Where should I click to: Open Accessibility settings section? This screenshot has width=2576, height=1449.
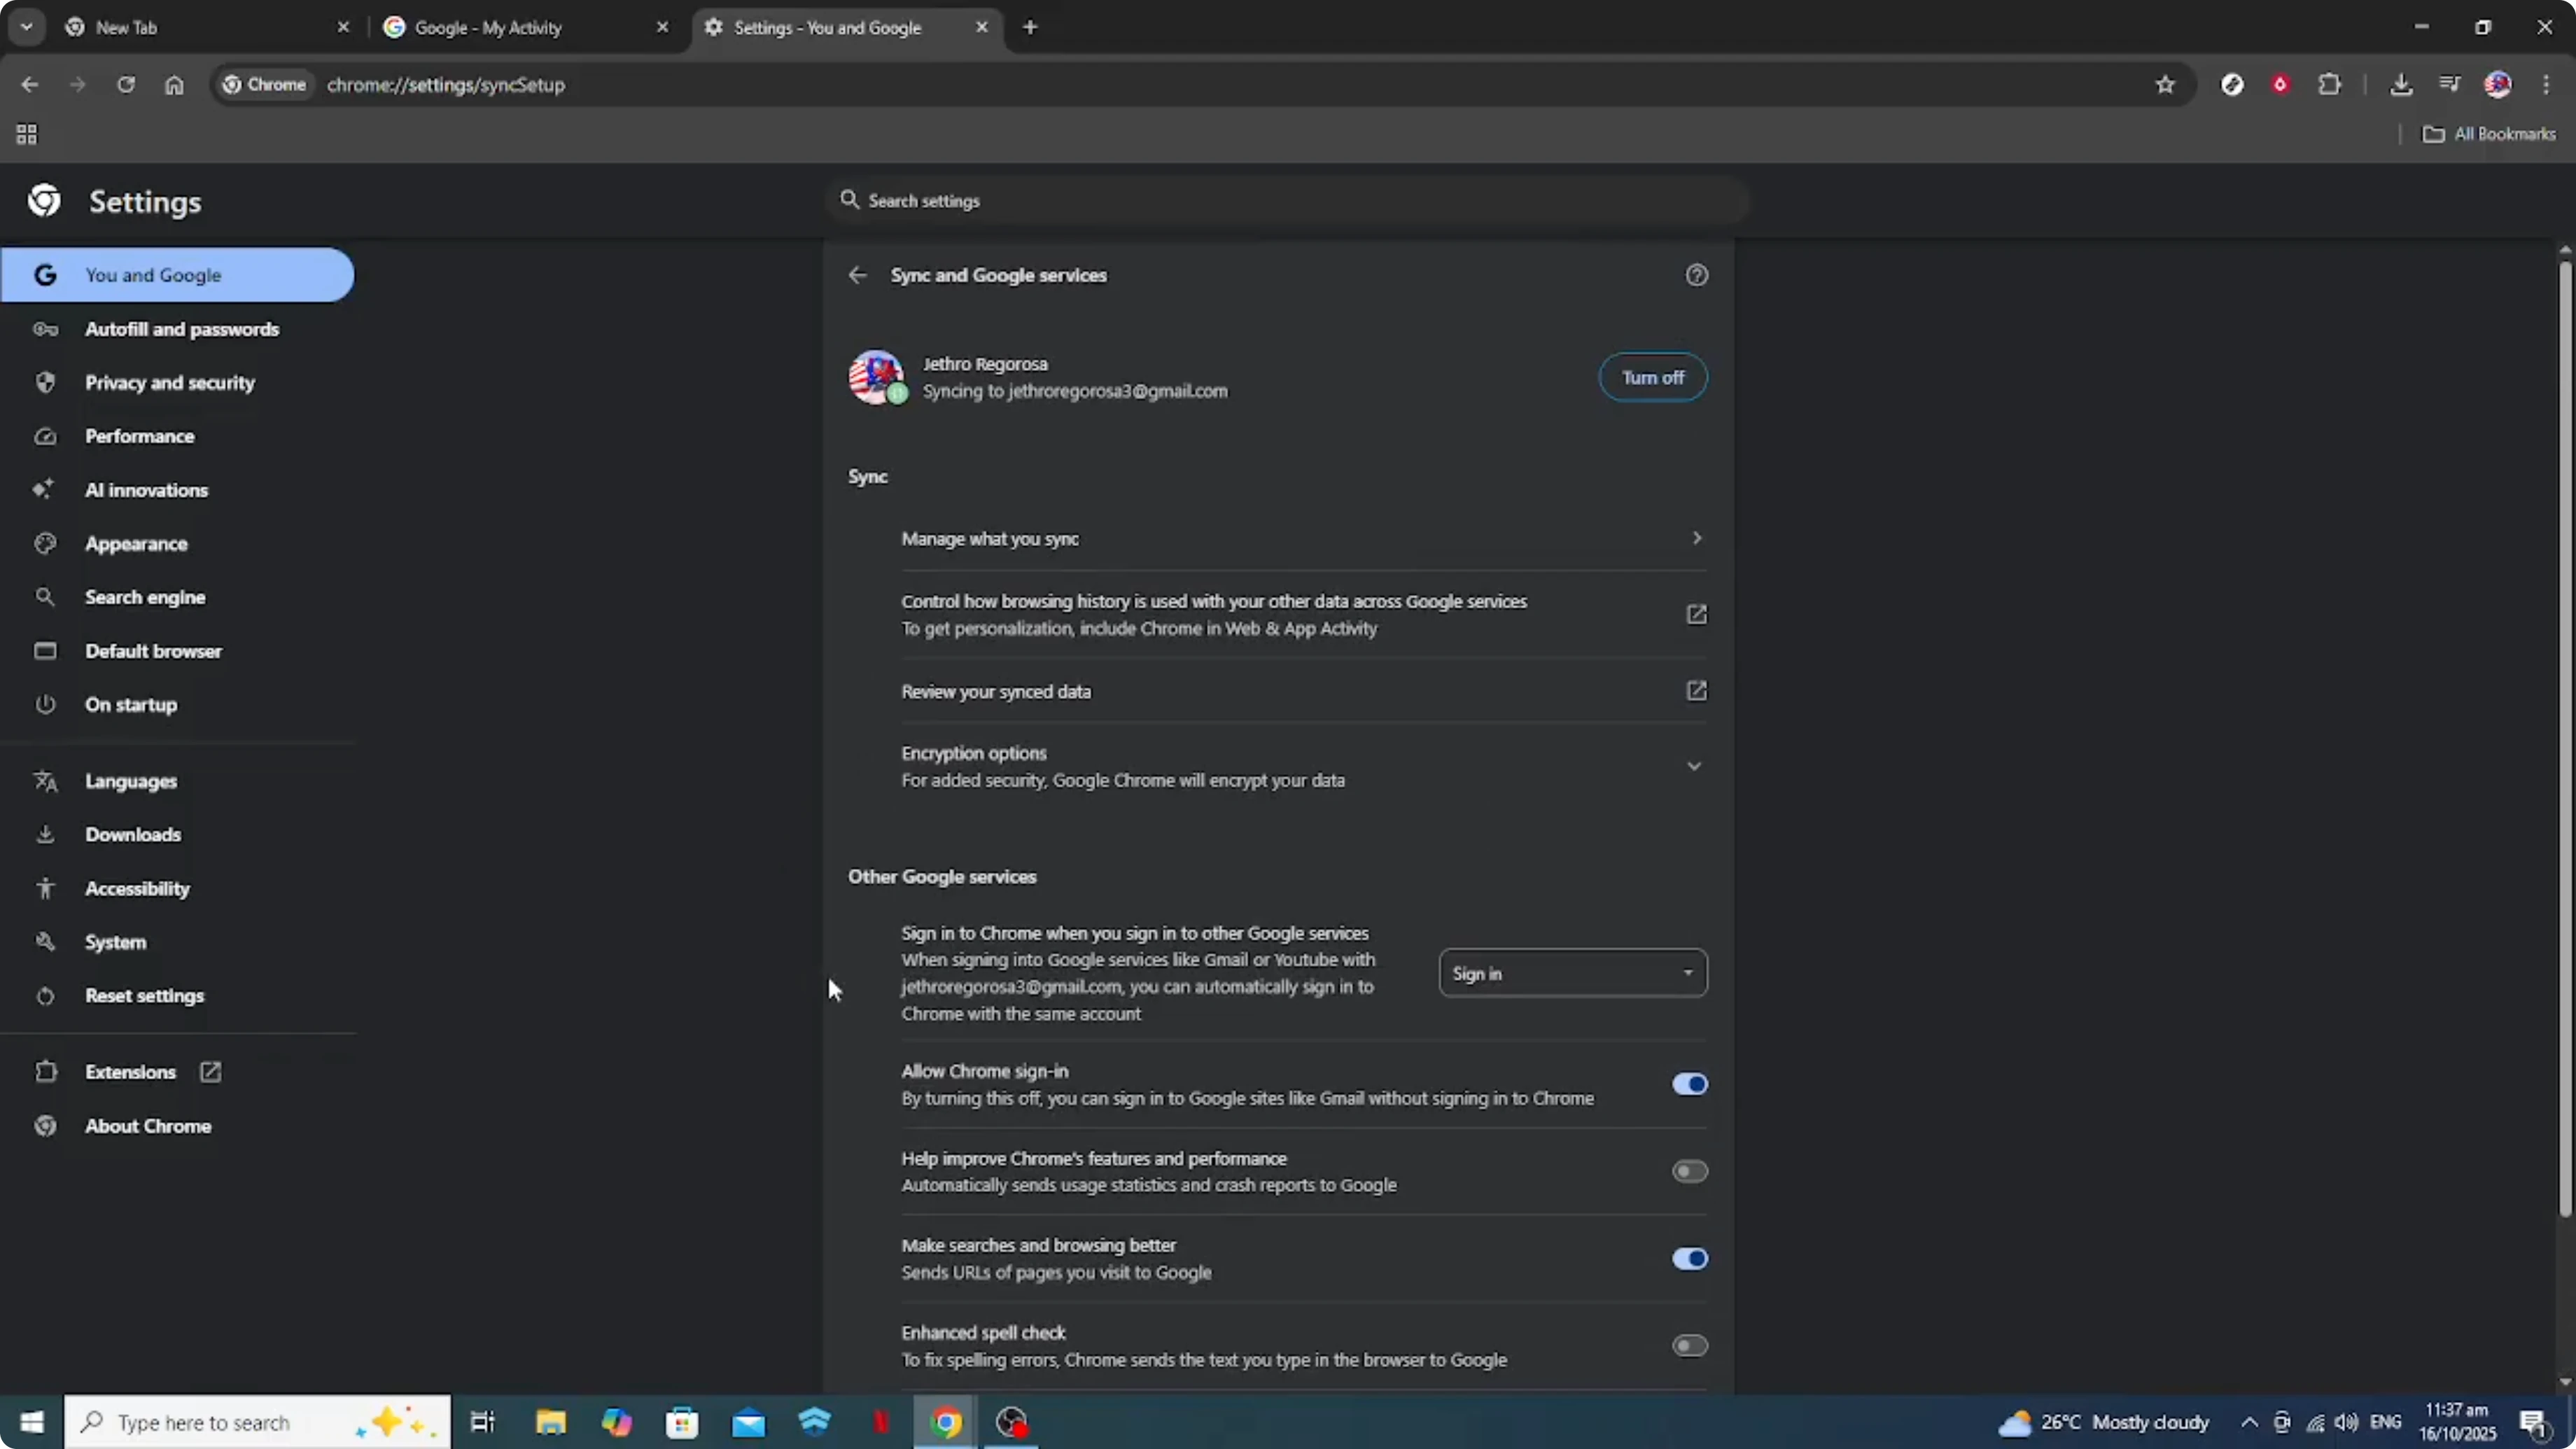pos(177,889)
